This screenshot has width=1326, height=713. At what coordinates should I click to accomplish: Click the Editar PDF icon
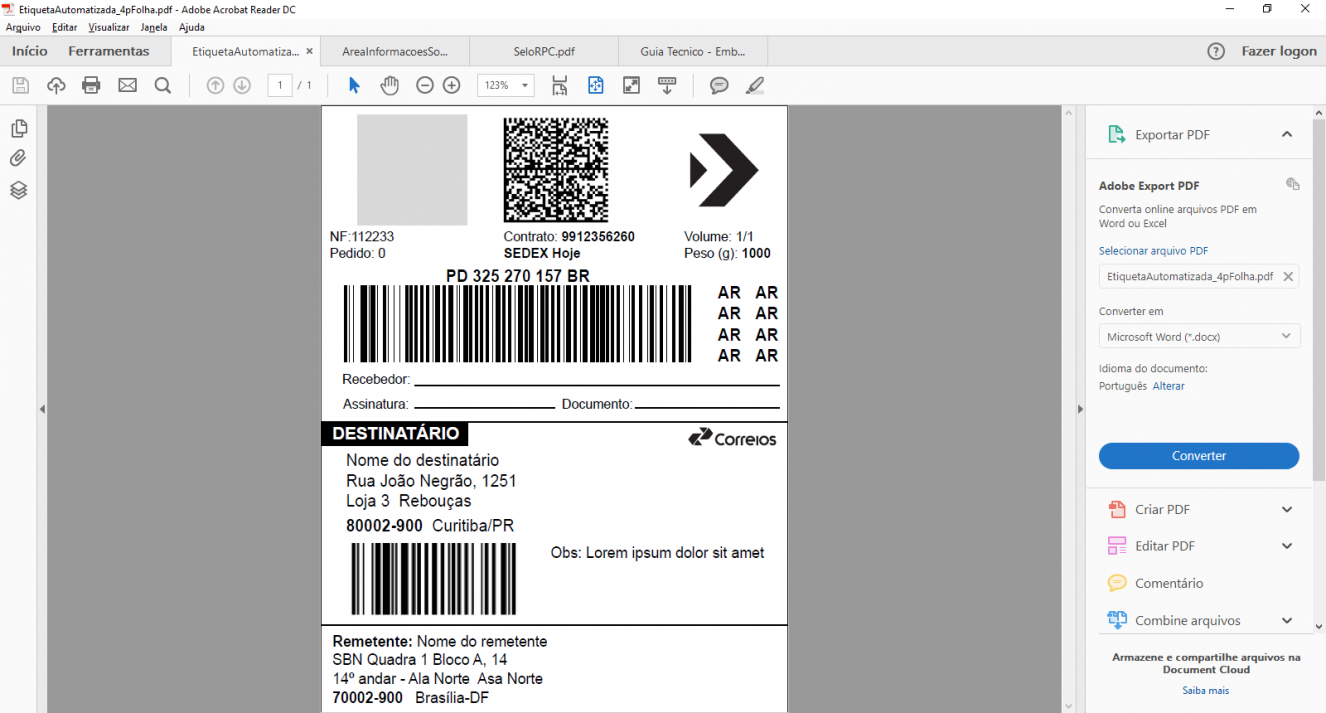(x=1117, y=547)
